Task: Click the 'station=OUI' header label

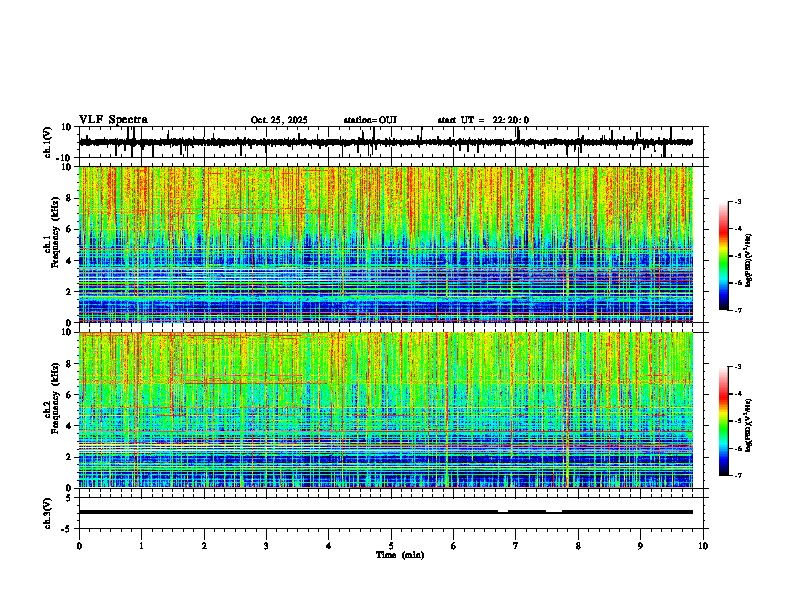Action: (370, 120)
